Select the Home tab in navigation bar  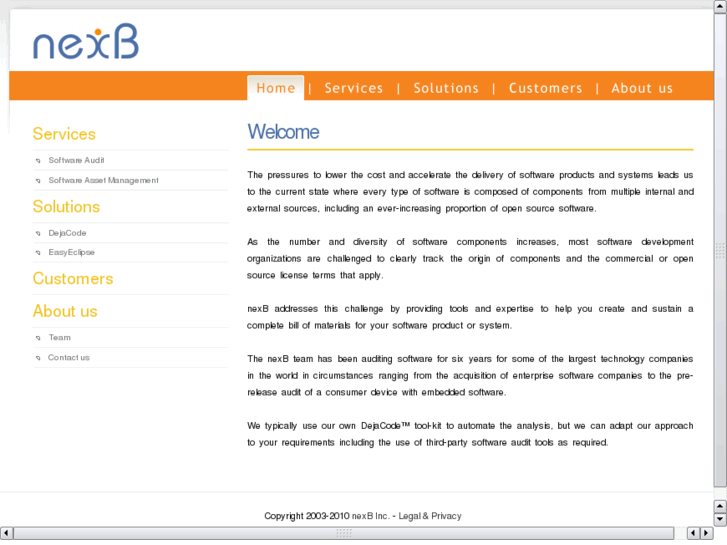[x=275, y=88]
